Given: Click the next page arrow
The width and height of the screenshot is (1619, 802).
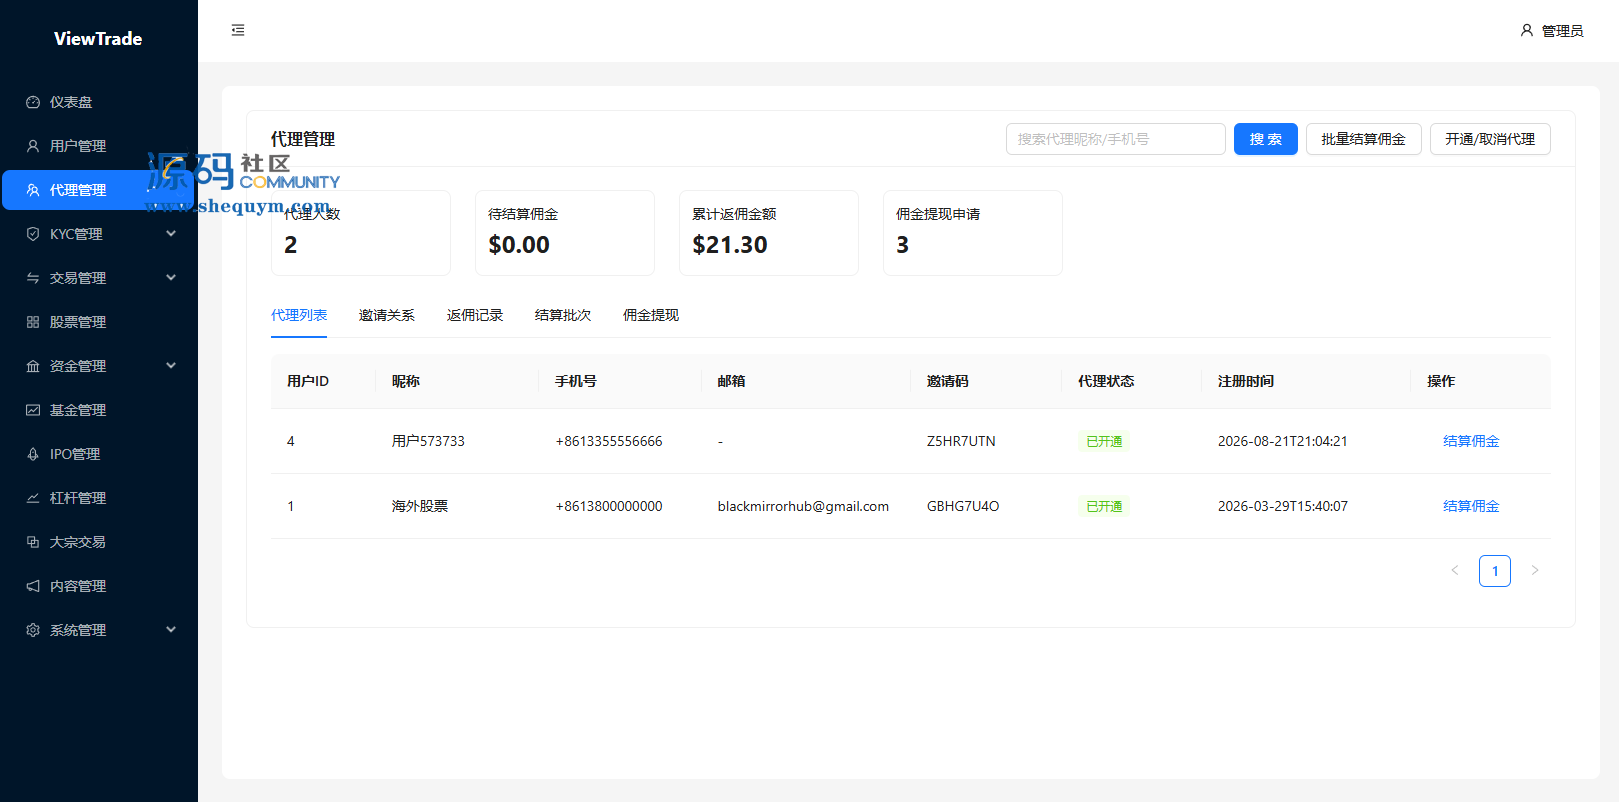Looking at the screenshot, I should (1535, 571).
